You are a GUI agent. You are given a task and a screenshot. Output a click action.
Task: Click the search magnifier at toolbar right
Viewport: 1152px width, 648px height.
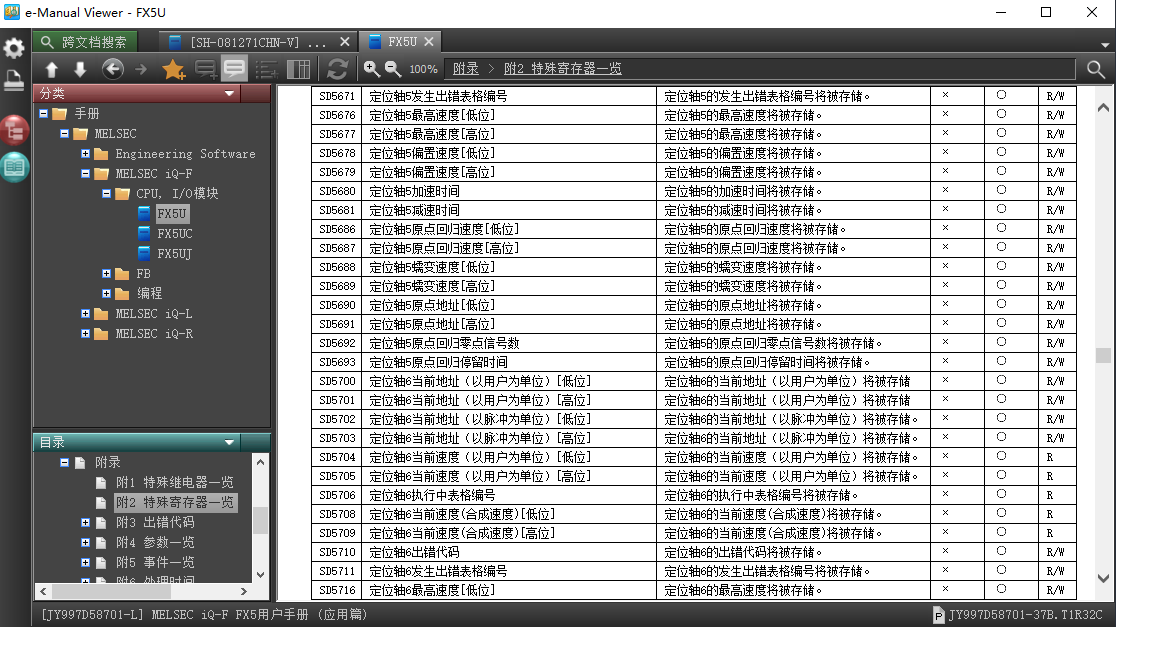pos(1096,69)
